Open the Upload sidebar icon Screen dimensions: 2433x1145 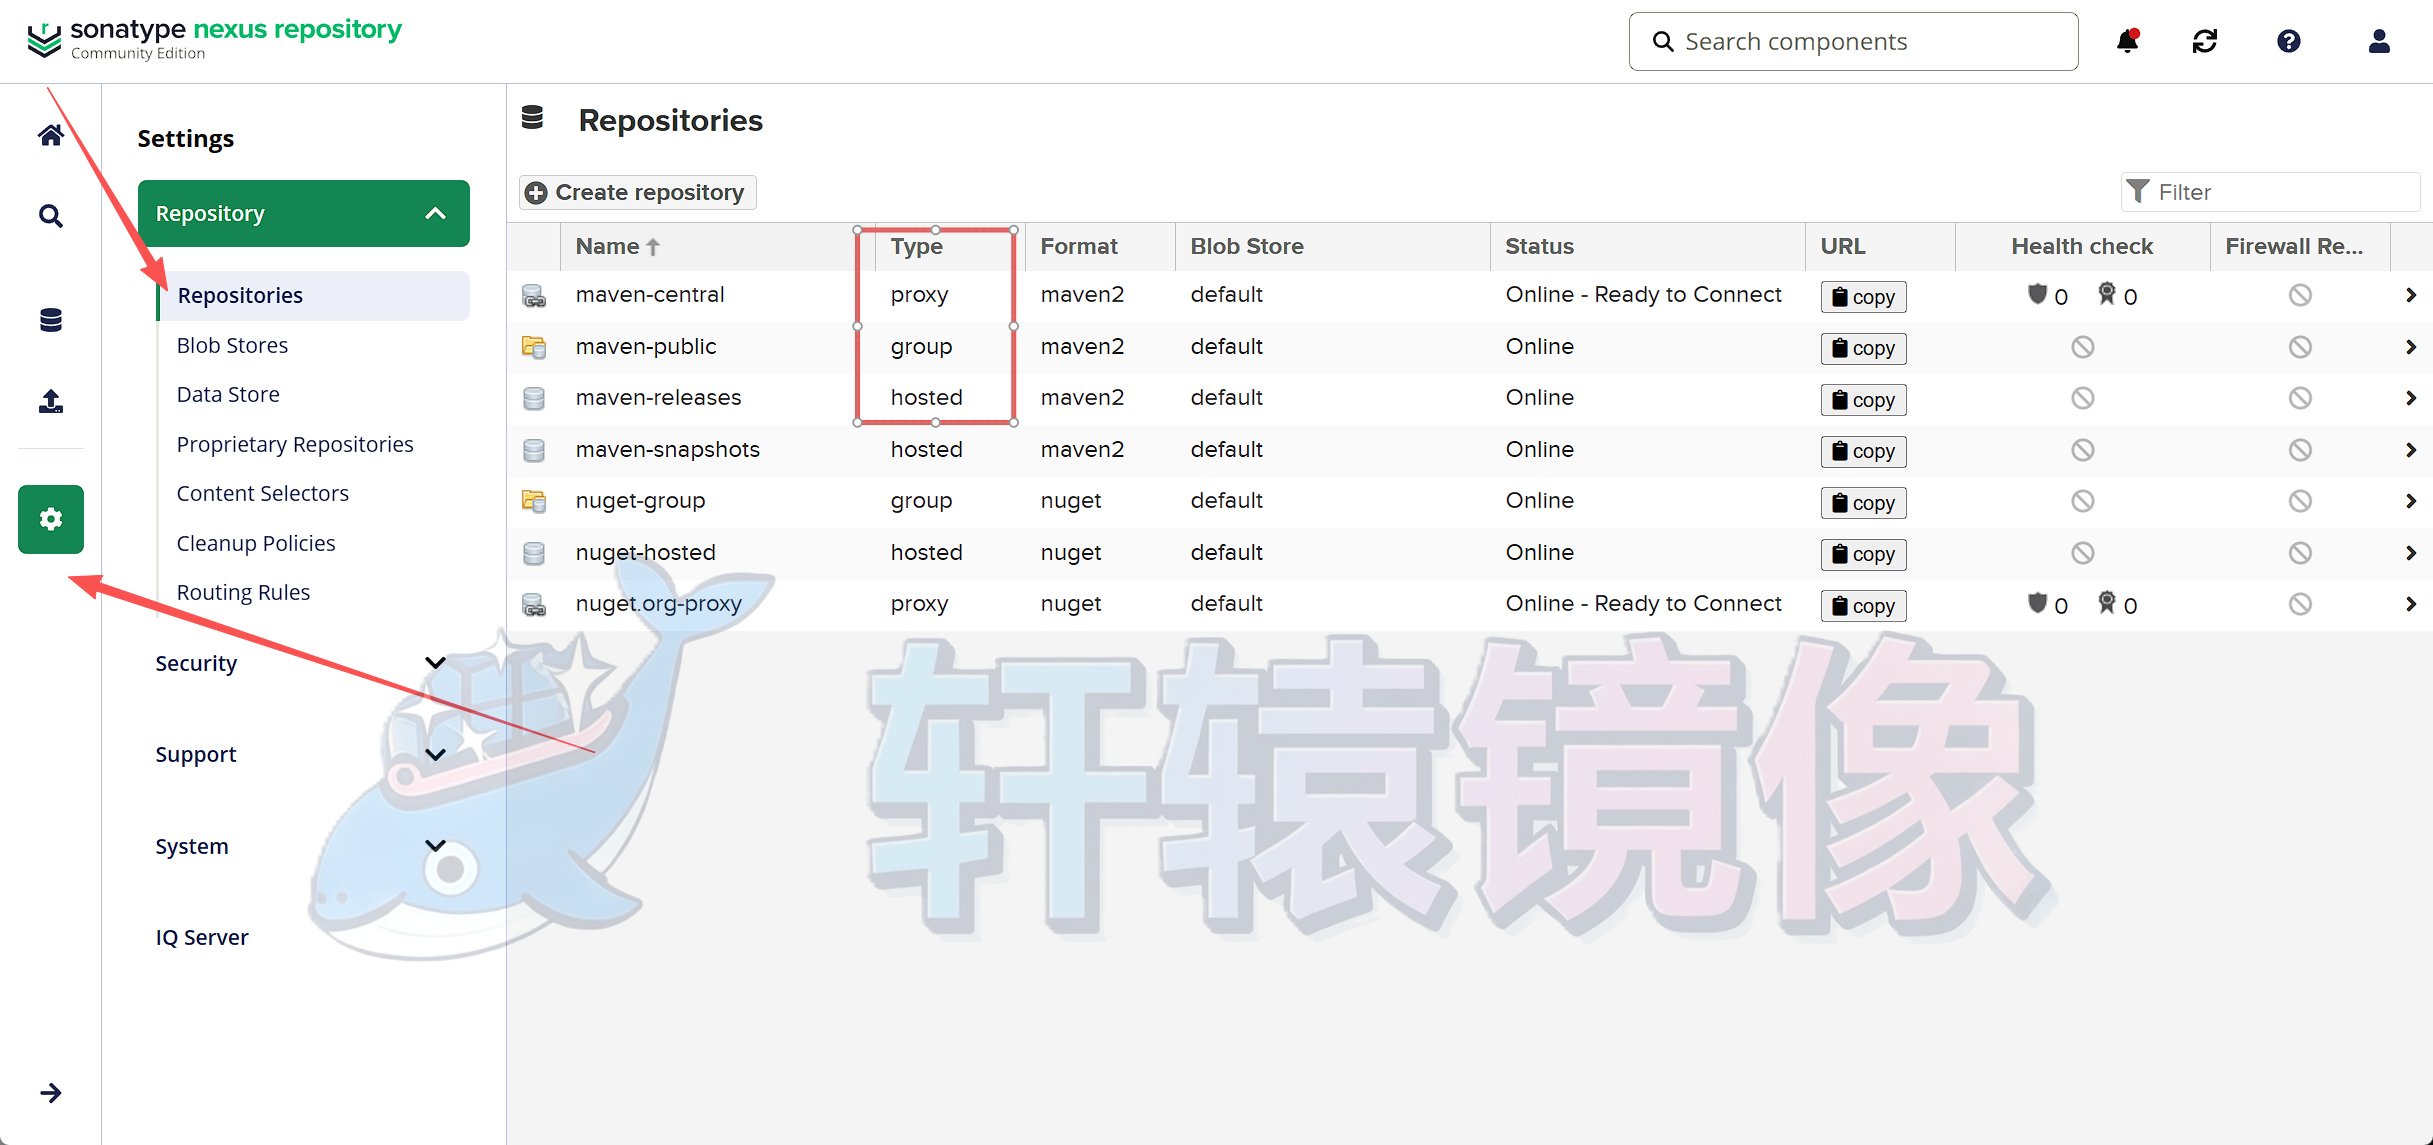[x=50, y=401]
